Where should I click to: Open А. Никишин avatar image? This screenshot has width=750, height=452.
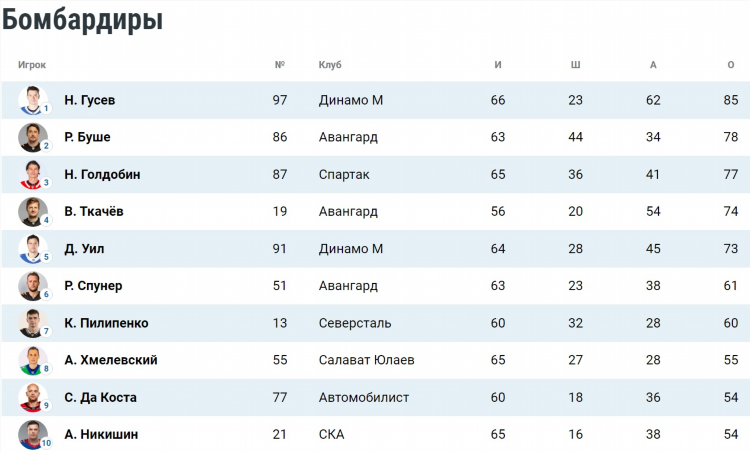click(33, 435)
